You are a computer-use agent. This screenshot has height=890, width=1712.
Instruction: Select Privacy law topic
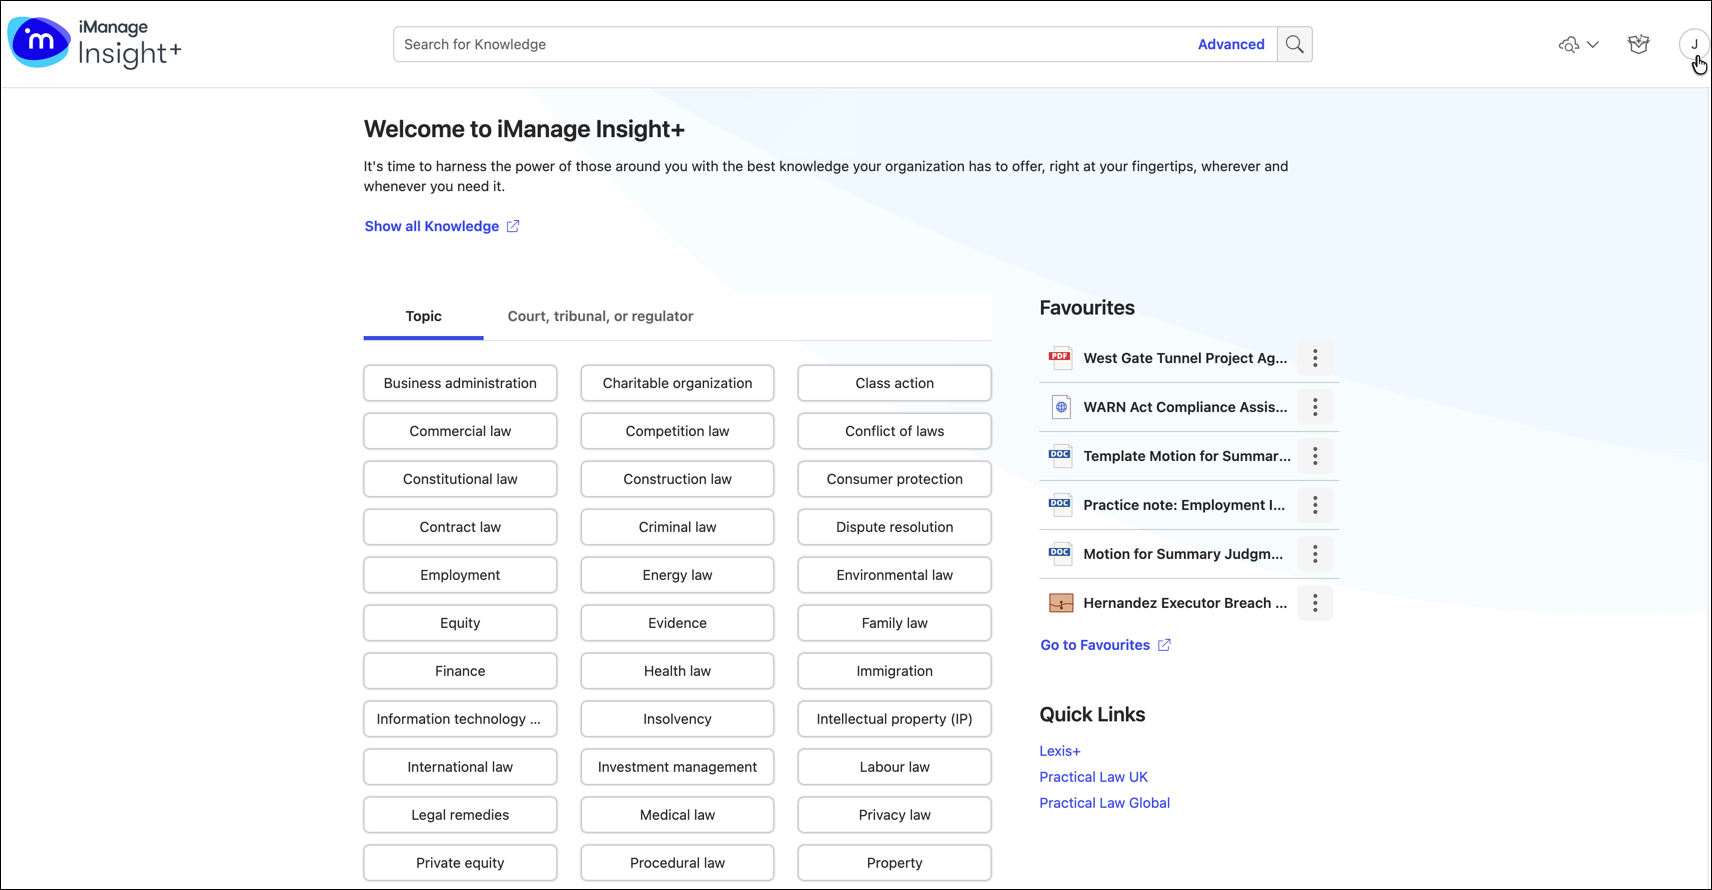(x=894, y=815)
